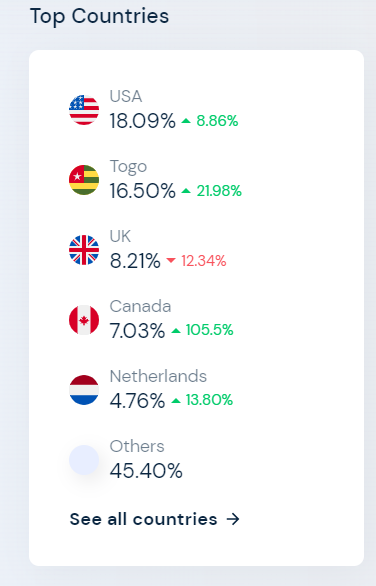This screenshot has height=586, width=376.
Task: Click the red down arrow beside 12.34%
Action: [171, 260]
